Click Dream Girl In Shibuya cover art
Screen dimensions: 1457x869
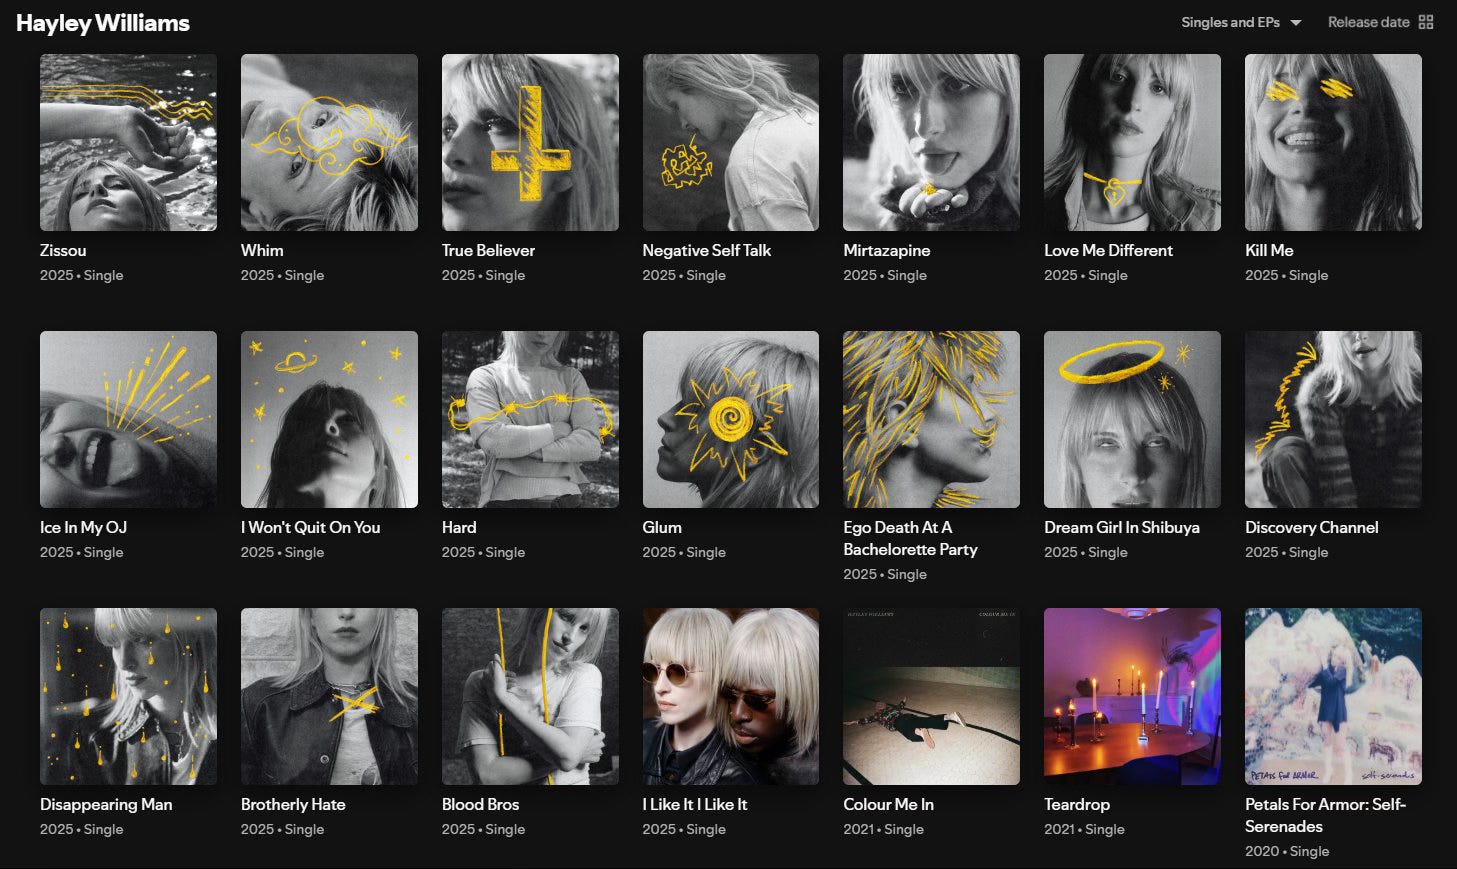(x=1132, y=419)
